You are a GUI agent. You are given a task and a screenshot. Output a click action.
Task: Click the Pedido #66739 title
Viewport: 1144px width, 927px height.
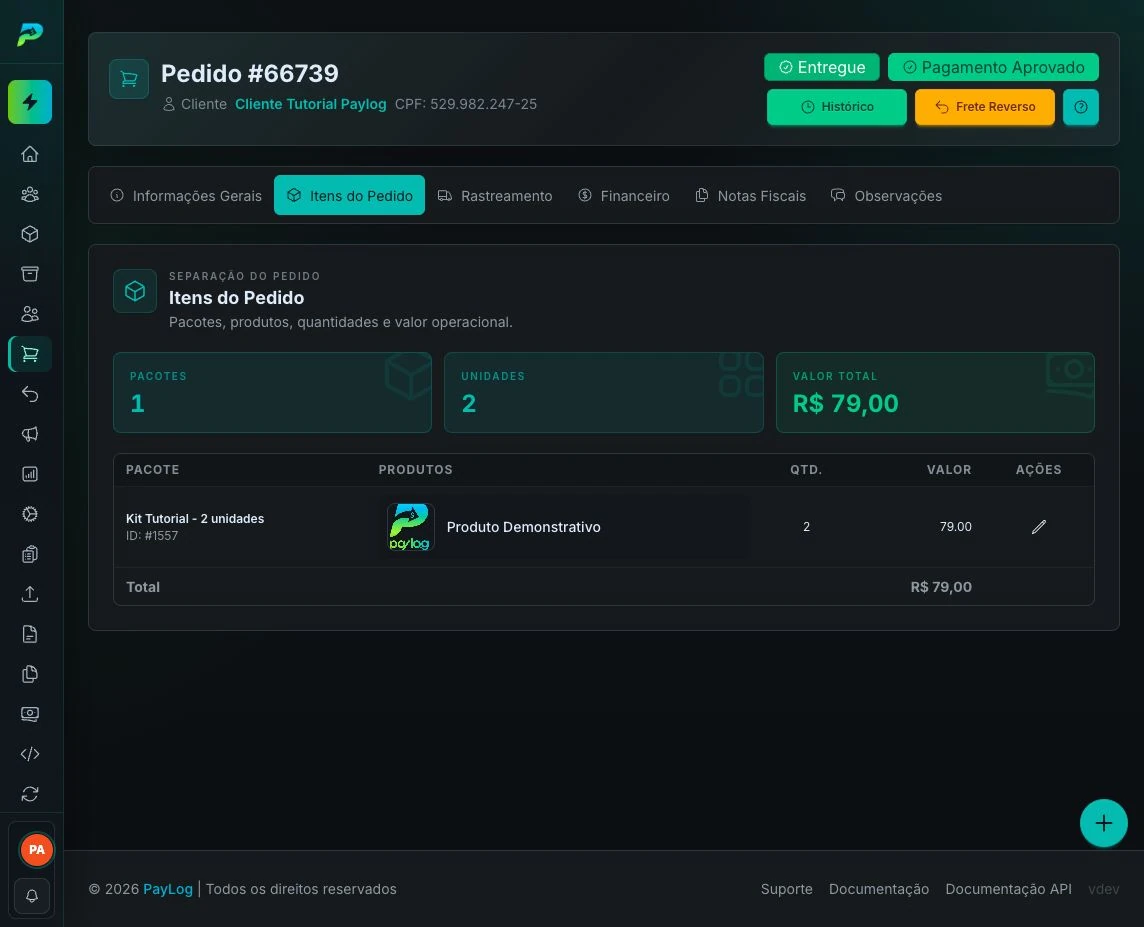250,74
